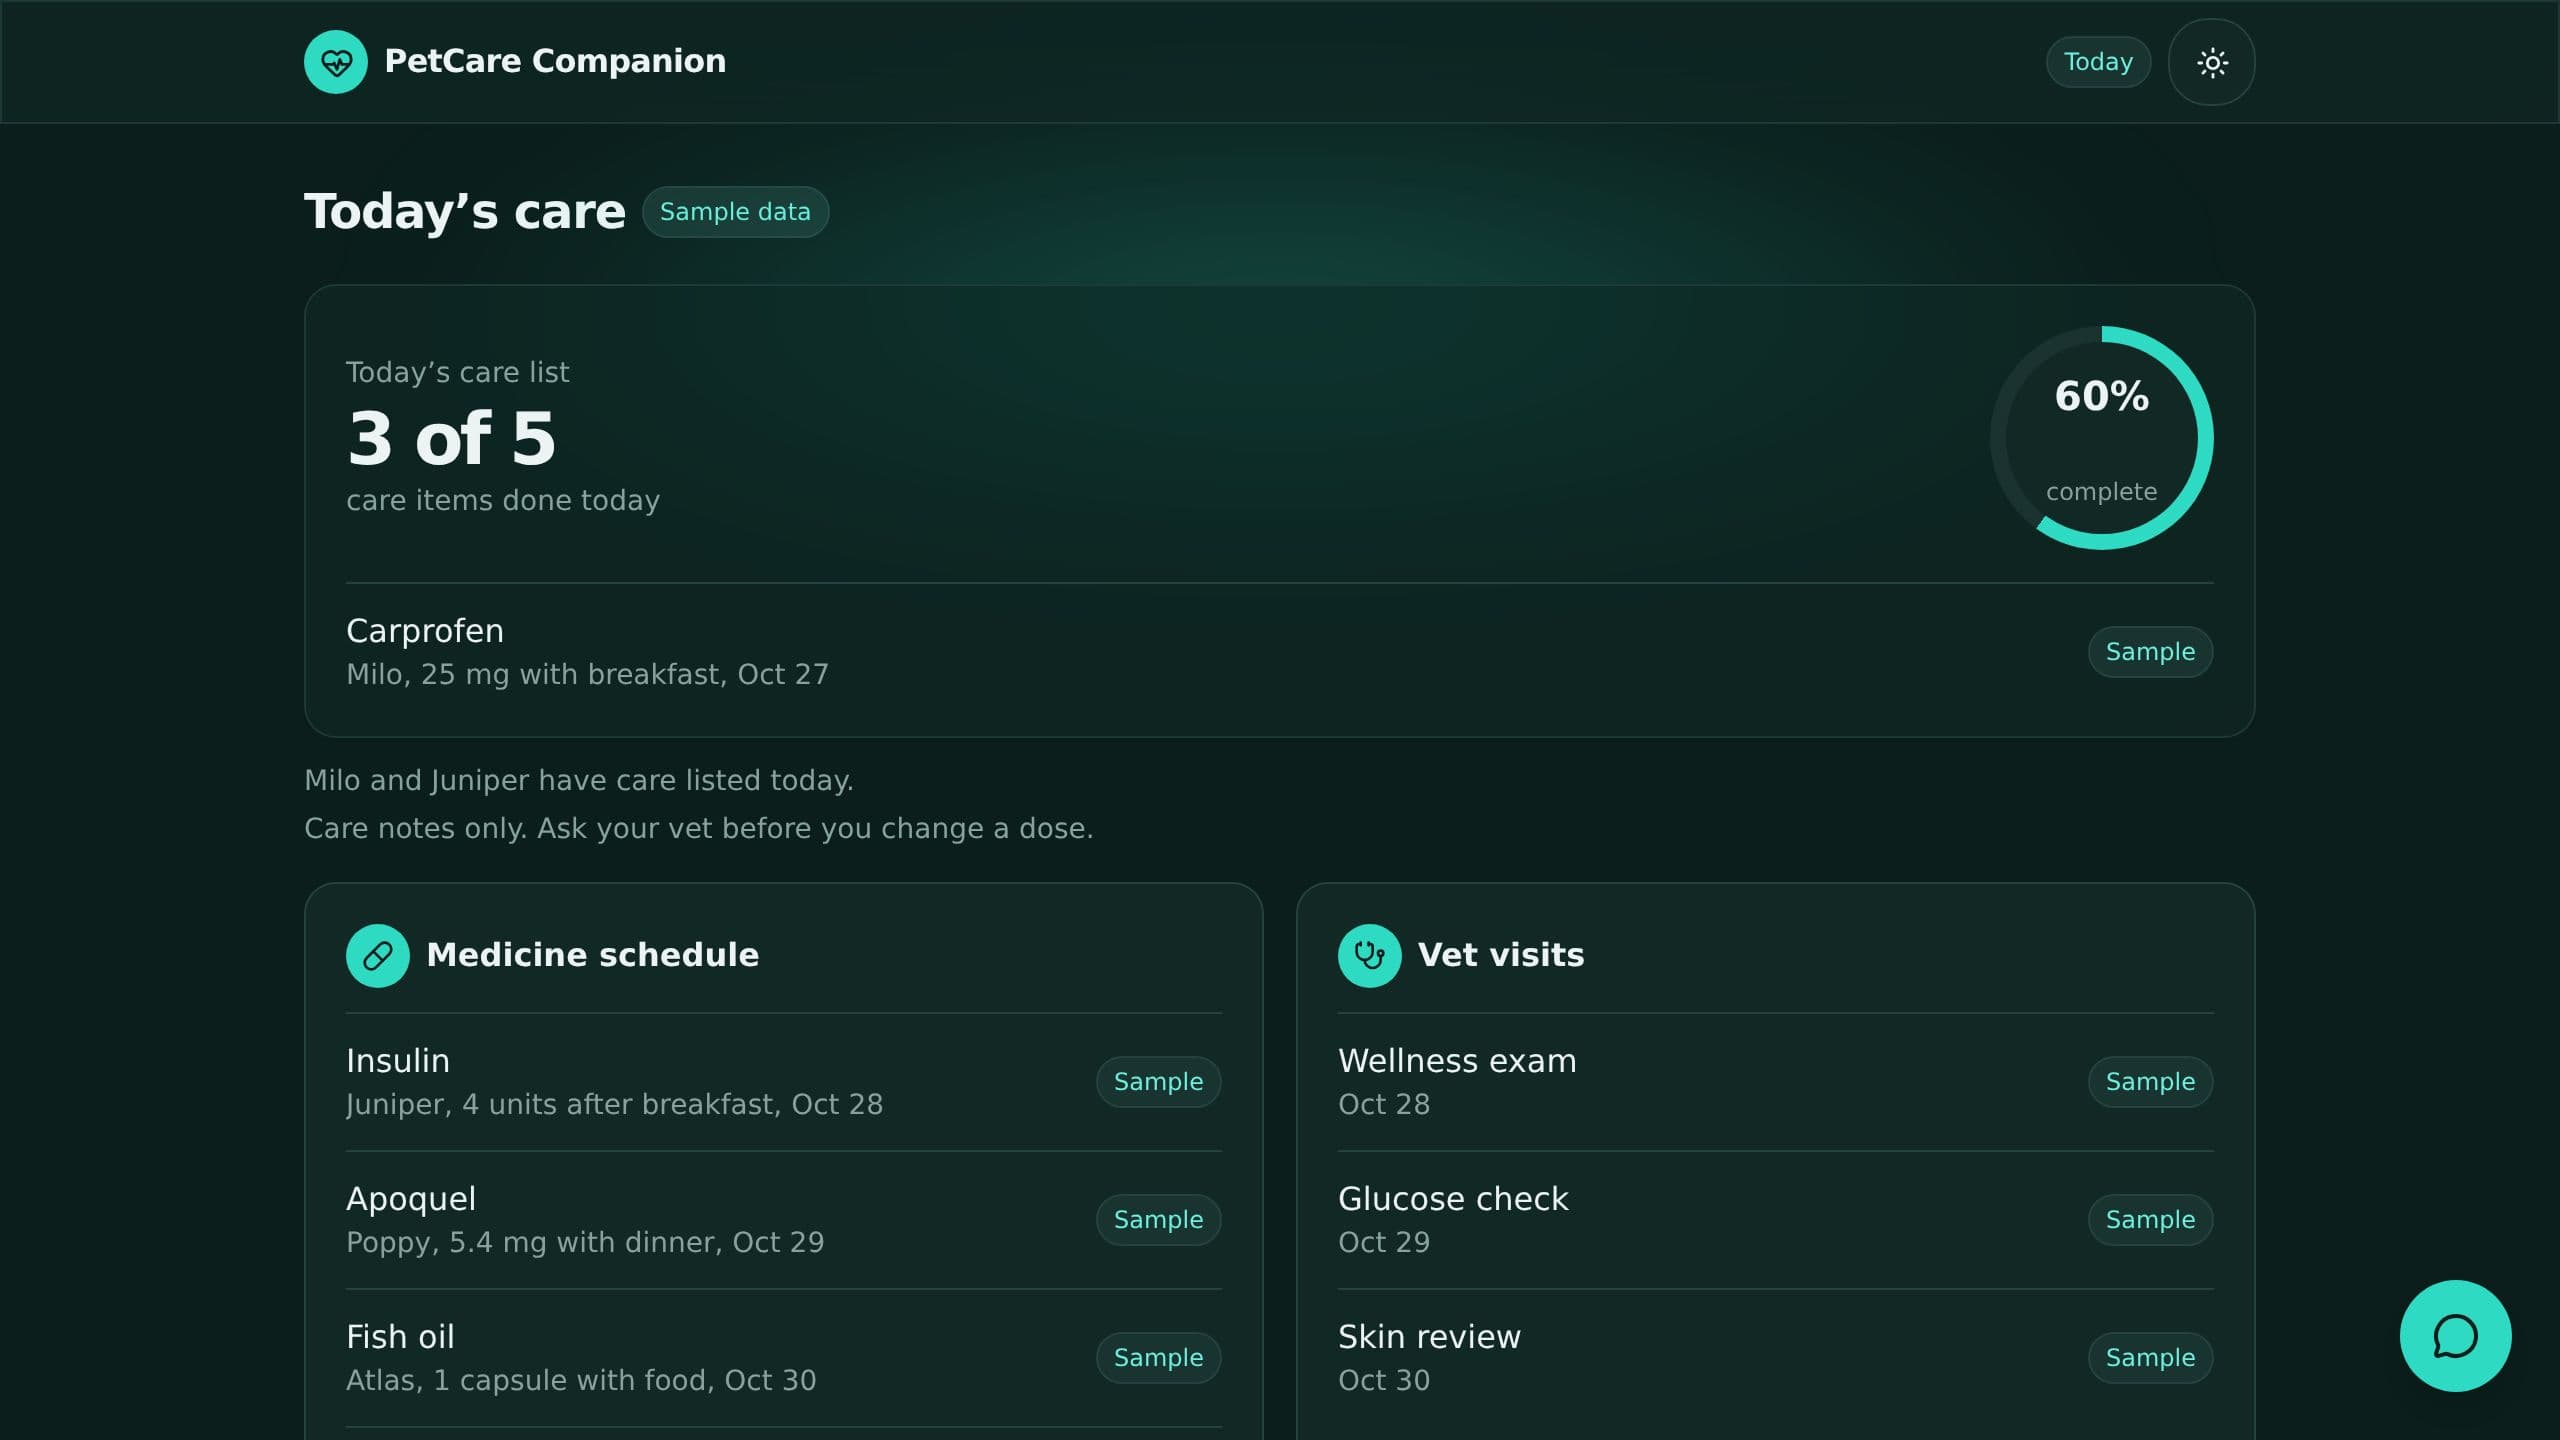This screenshot has width=2560, height=1440.
Task: Click the 3 of 5 count
Action: [x=451, y=438]
